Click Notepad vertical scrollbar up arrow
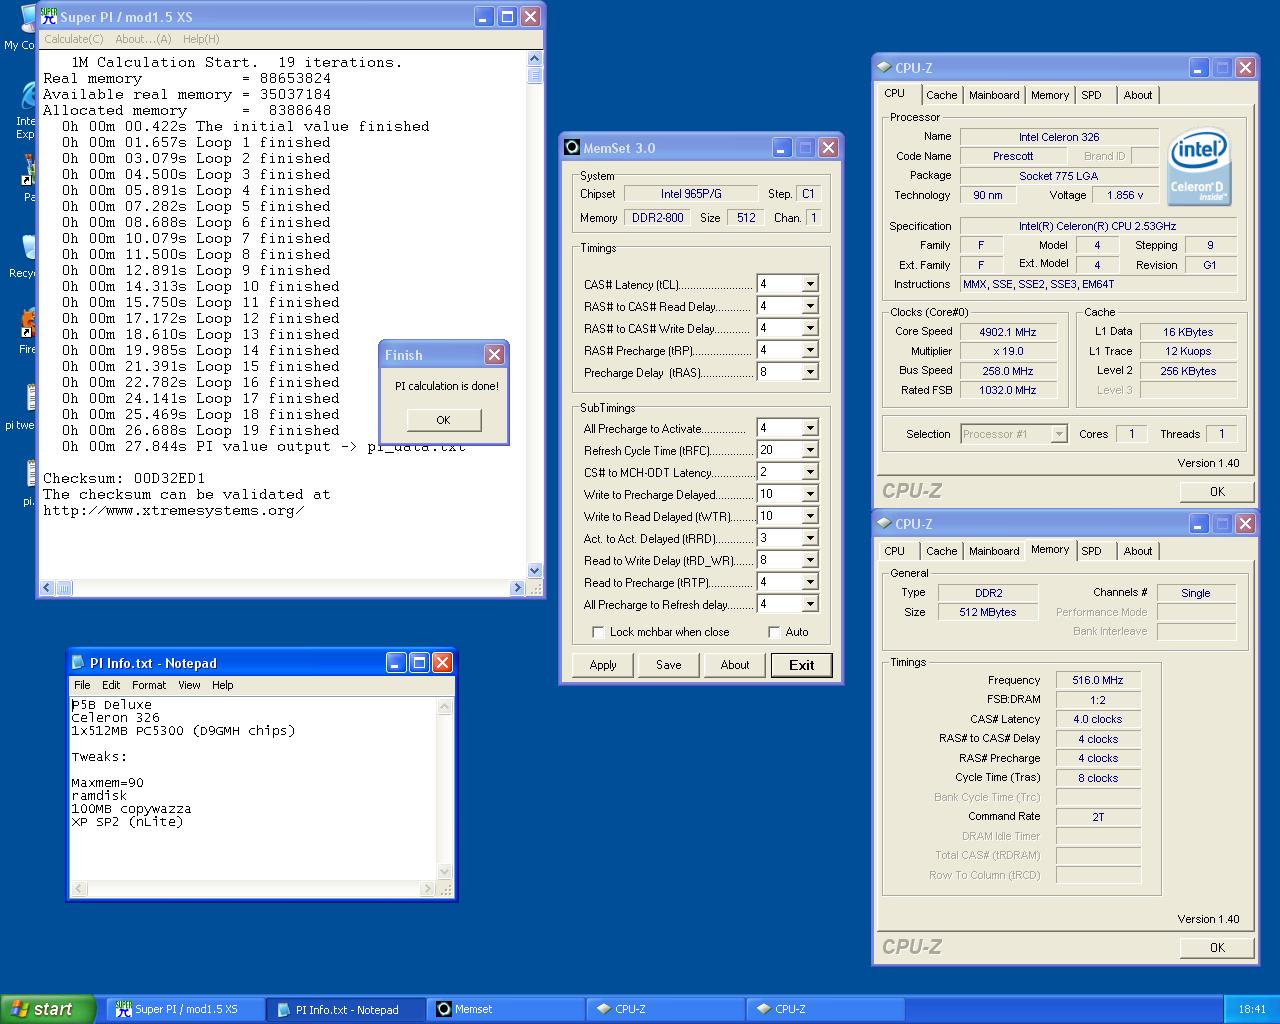The height and width of the screenshot is (1024, 1280). coord(445,707)
